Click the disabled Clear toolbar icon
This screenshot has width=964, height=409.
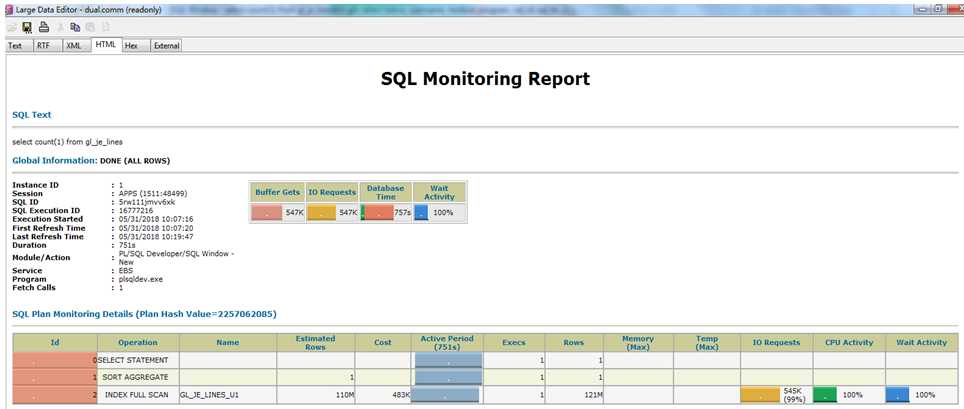(x=105, y=27)
